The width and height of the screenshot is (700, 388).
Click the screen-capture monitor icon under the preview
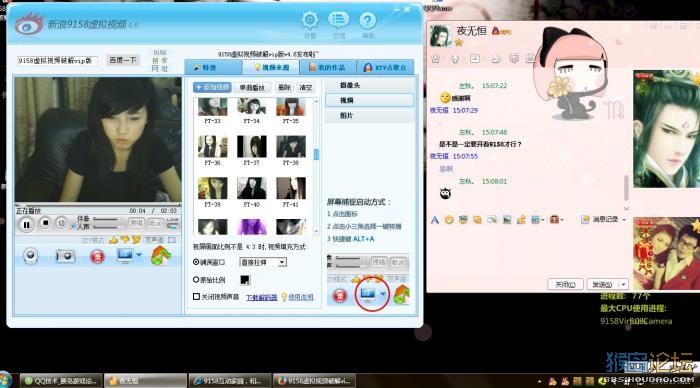[125, 255]
